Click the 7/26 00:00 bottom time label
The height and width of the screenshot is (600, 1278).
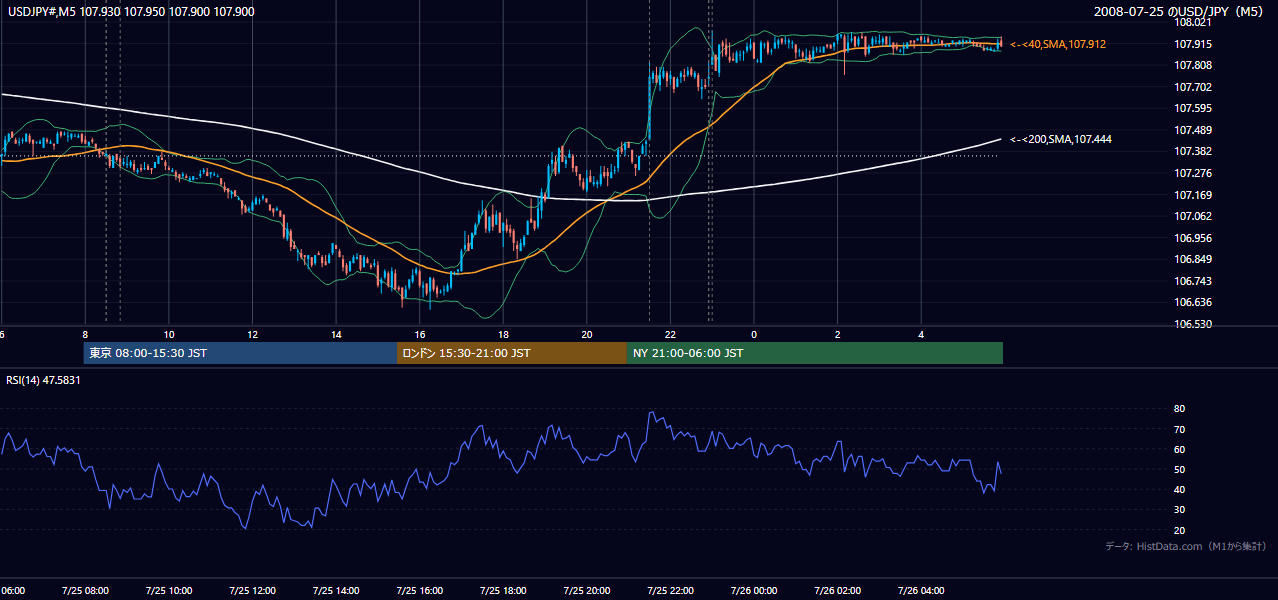tap(754, 590)
